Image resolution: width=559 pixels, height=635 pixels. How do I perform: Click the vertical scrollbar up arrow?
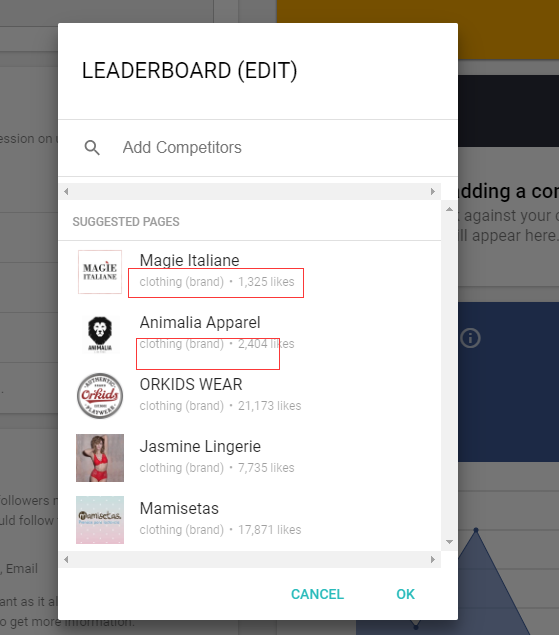(449, 209)
